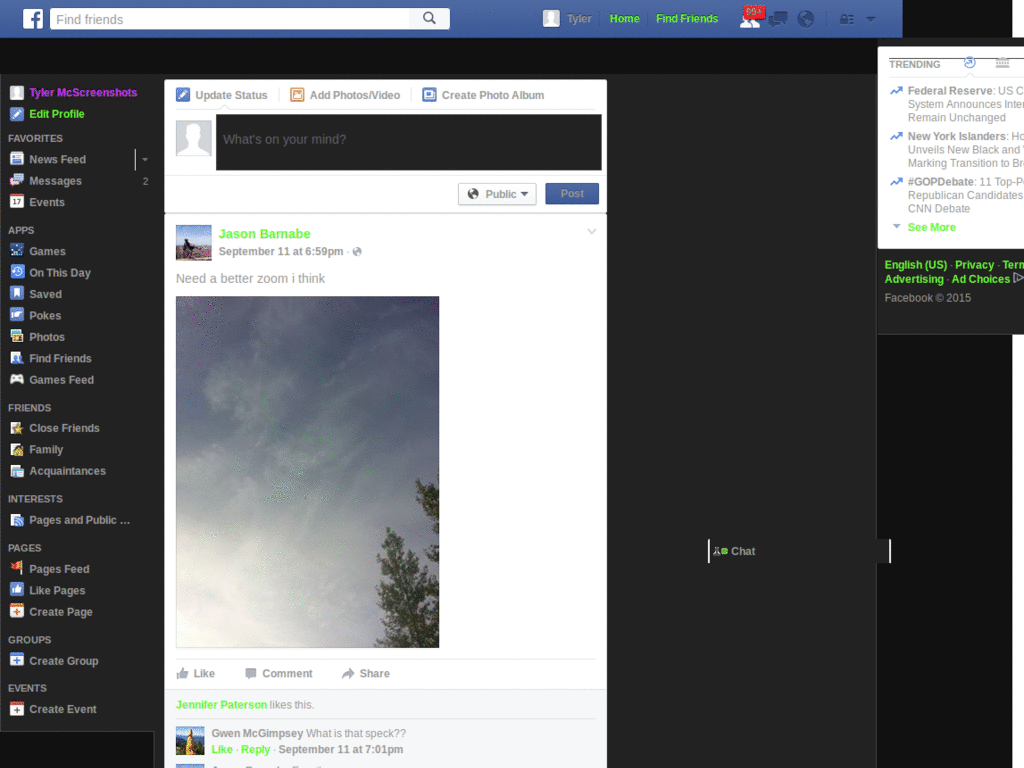Click the Facebook logo icon
This screenshot has height=768, width=1024.
click(x=33, y=19)
